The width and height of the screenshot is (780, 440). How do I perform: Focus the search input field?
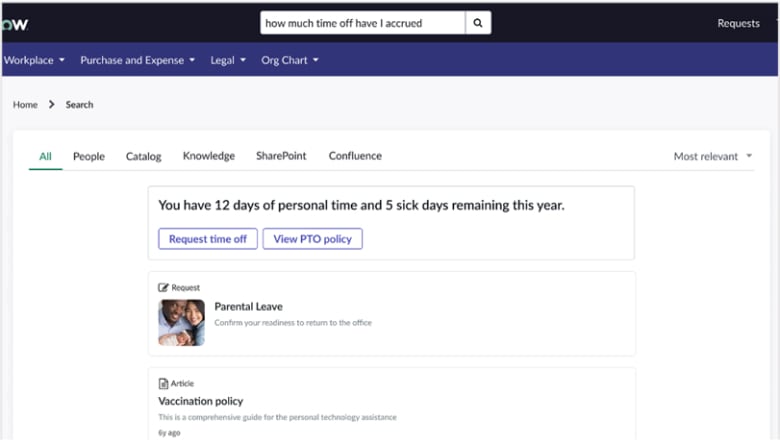363,23
